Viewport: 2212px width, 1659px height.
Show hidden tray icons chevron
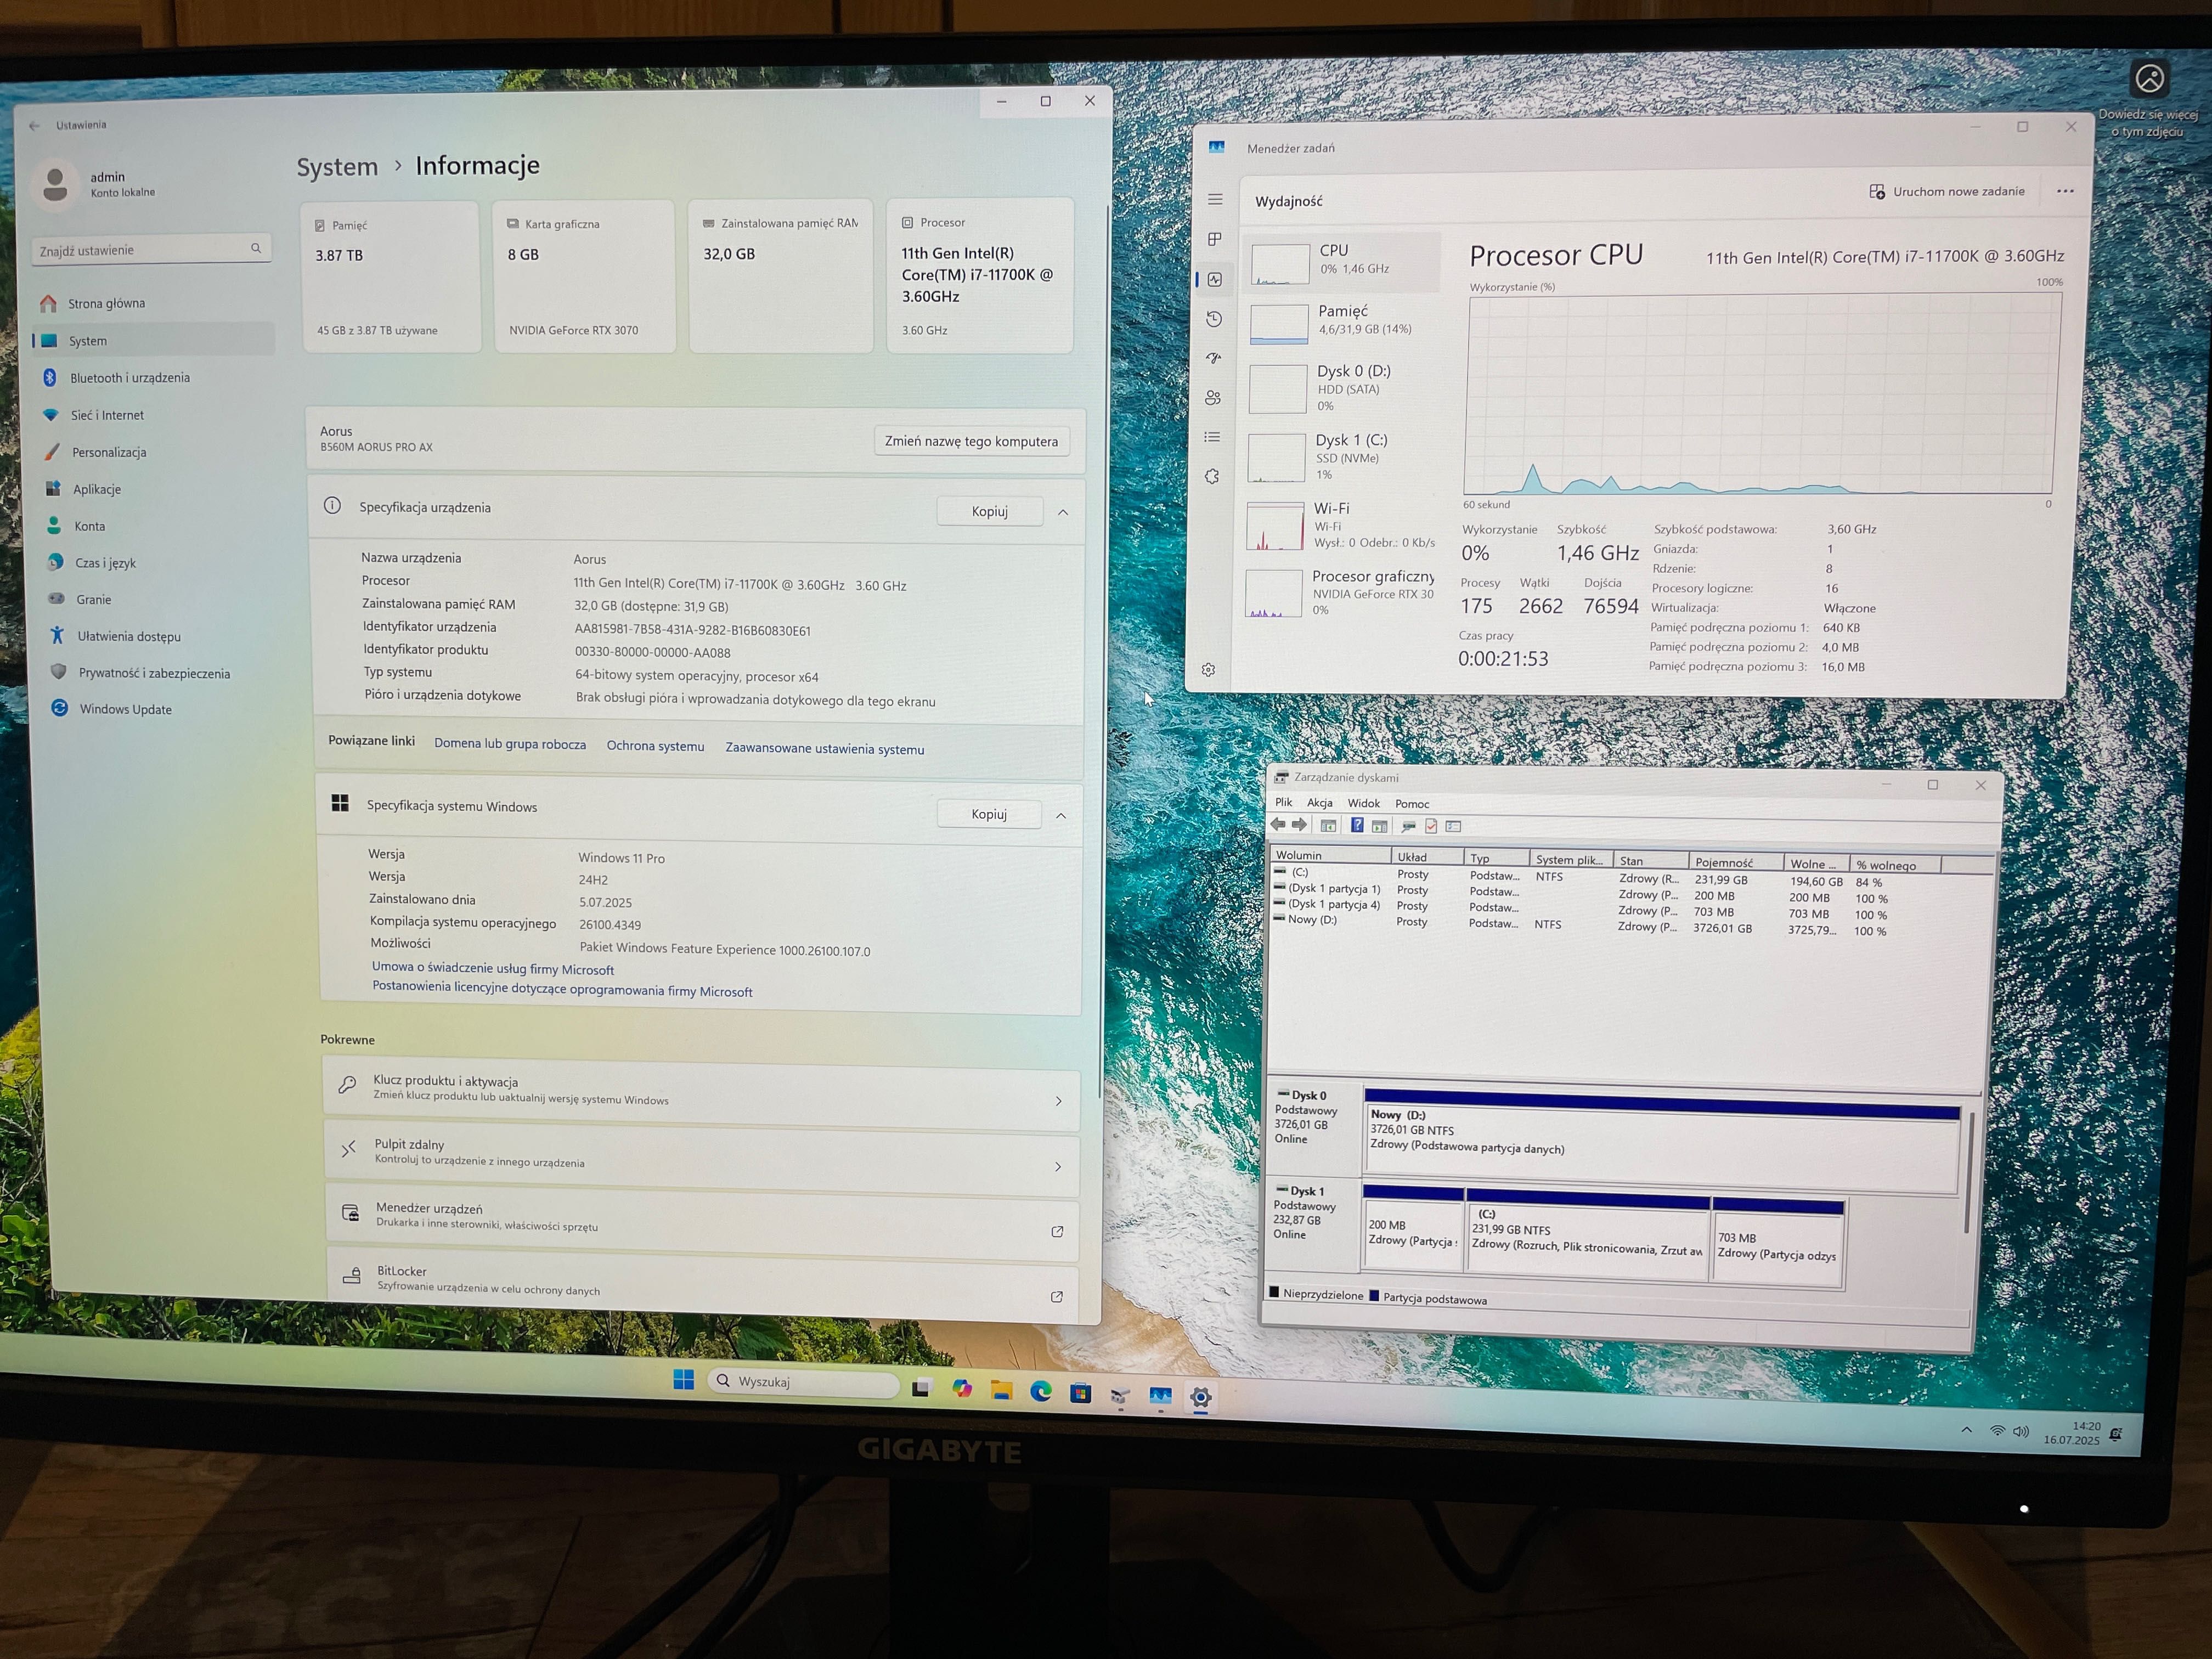pyautogui.click(x=1966, y=1430)
